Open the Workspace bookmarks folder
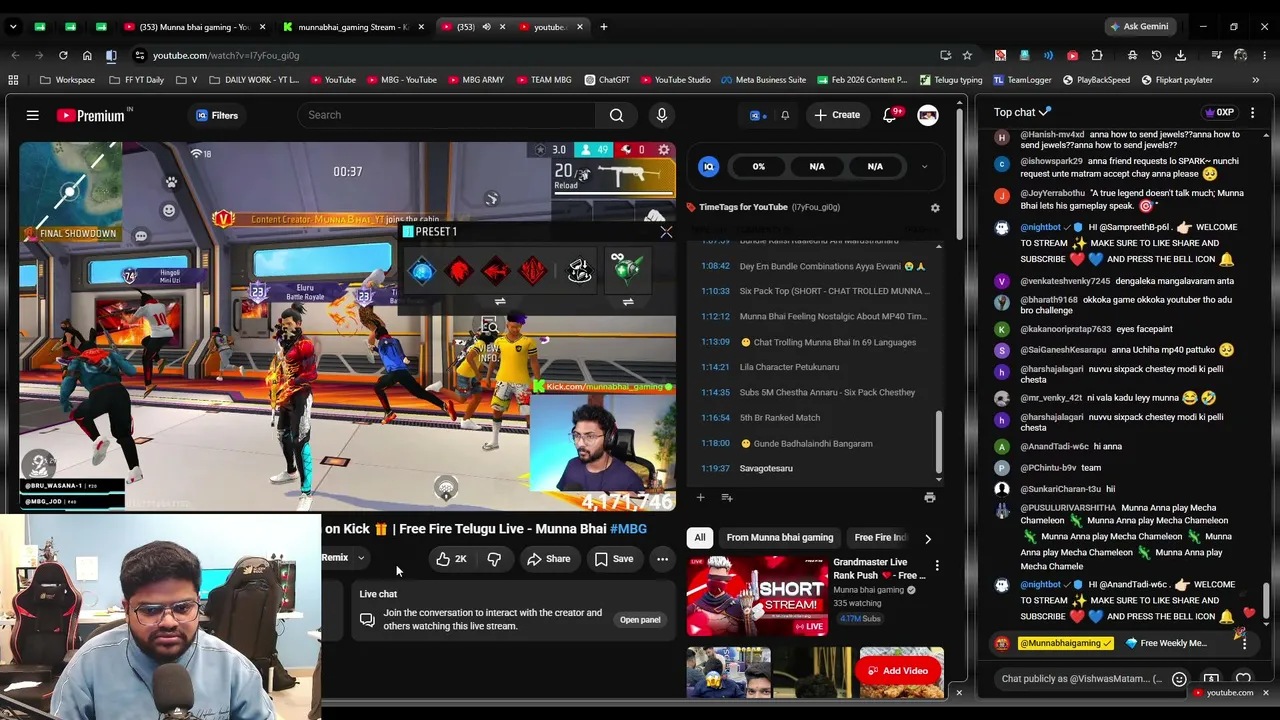 point(67,80)
